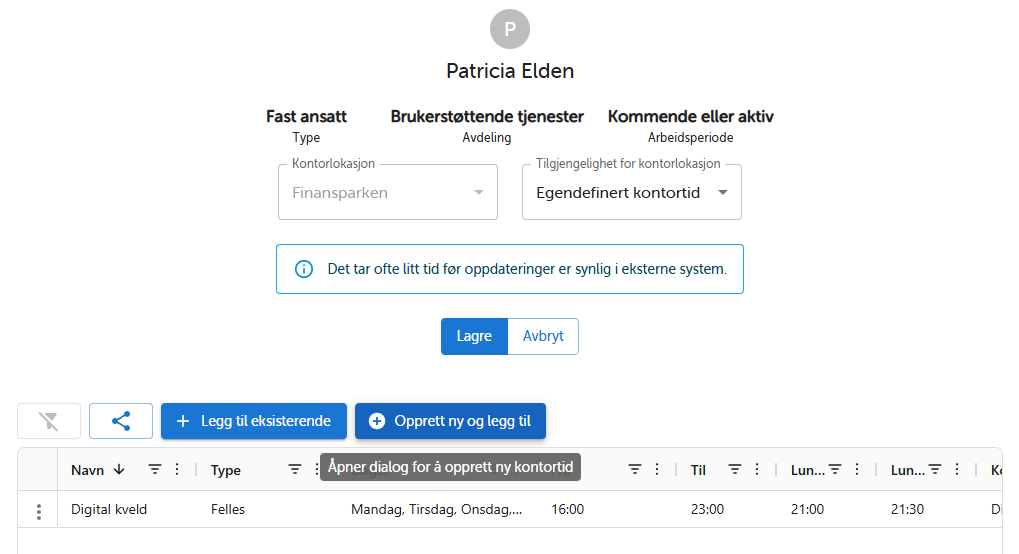Click the info icon in the notice box
Screen dimensions: 1019x554
[x=303, y=269]
